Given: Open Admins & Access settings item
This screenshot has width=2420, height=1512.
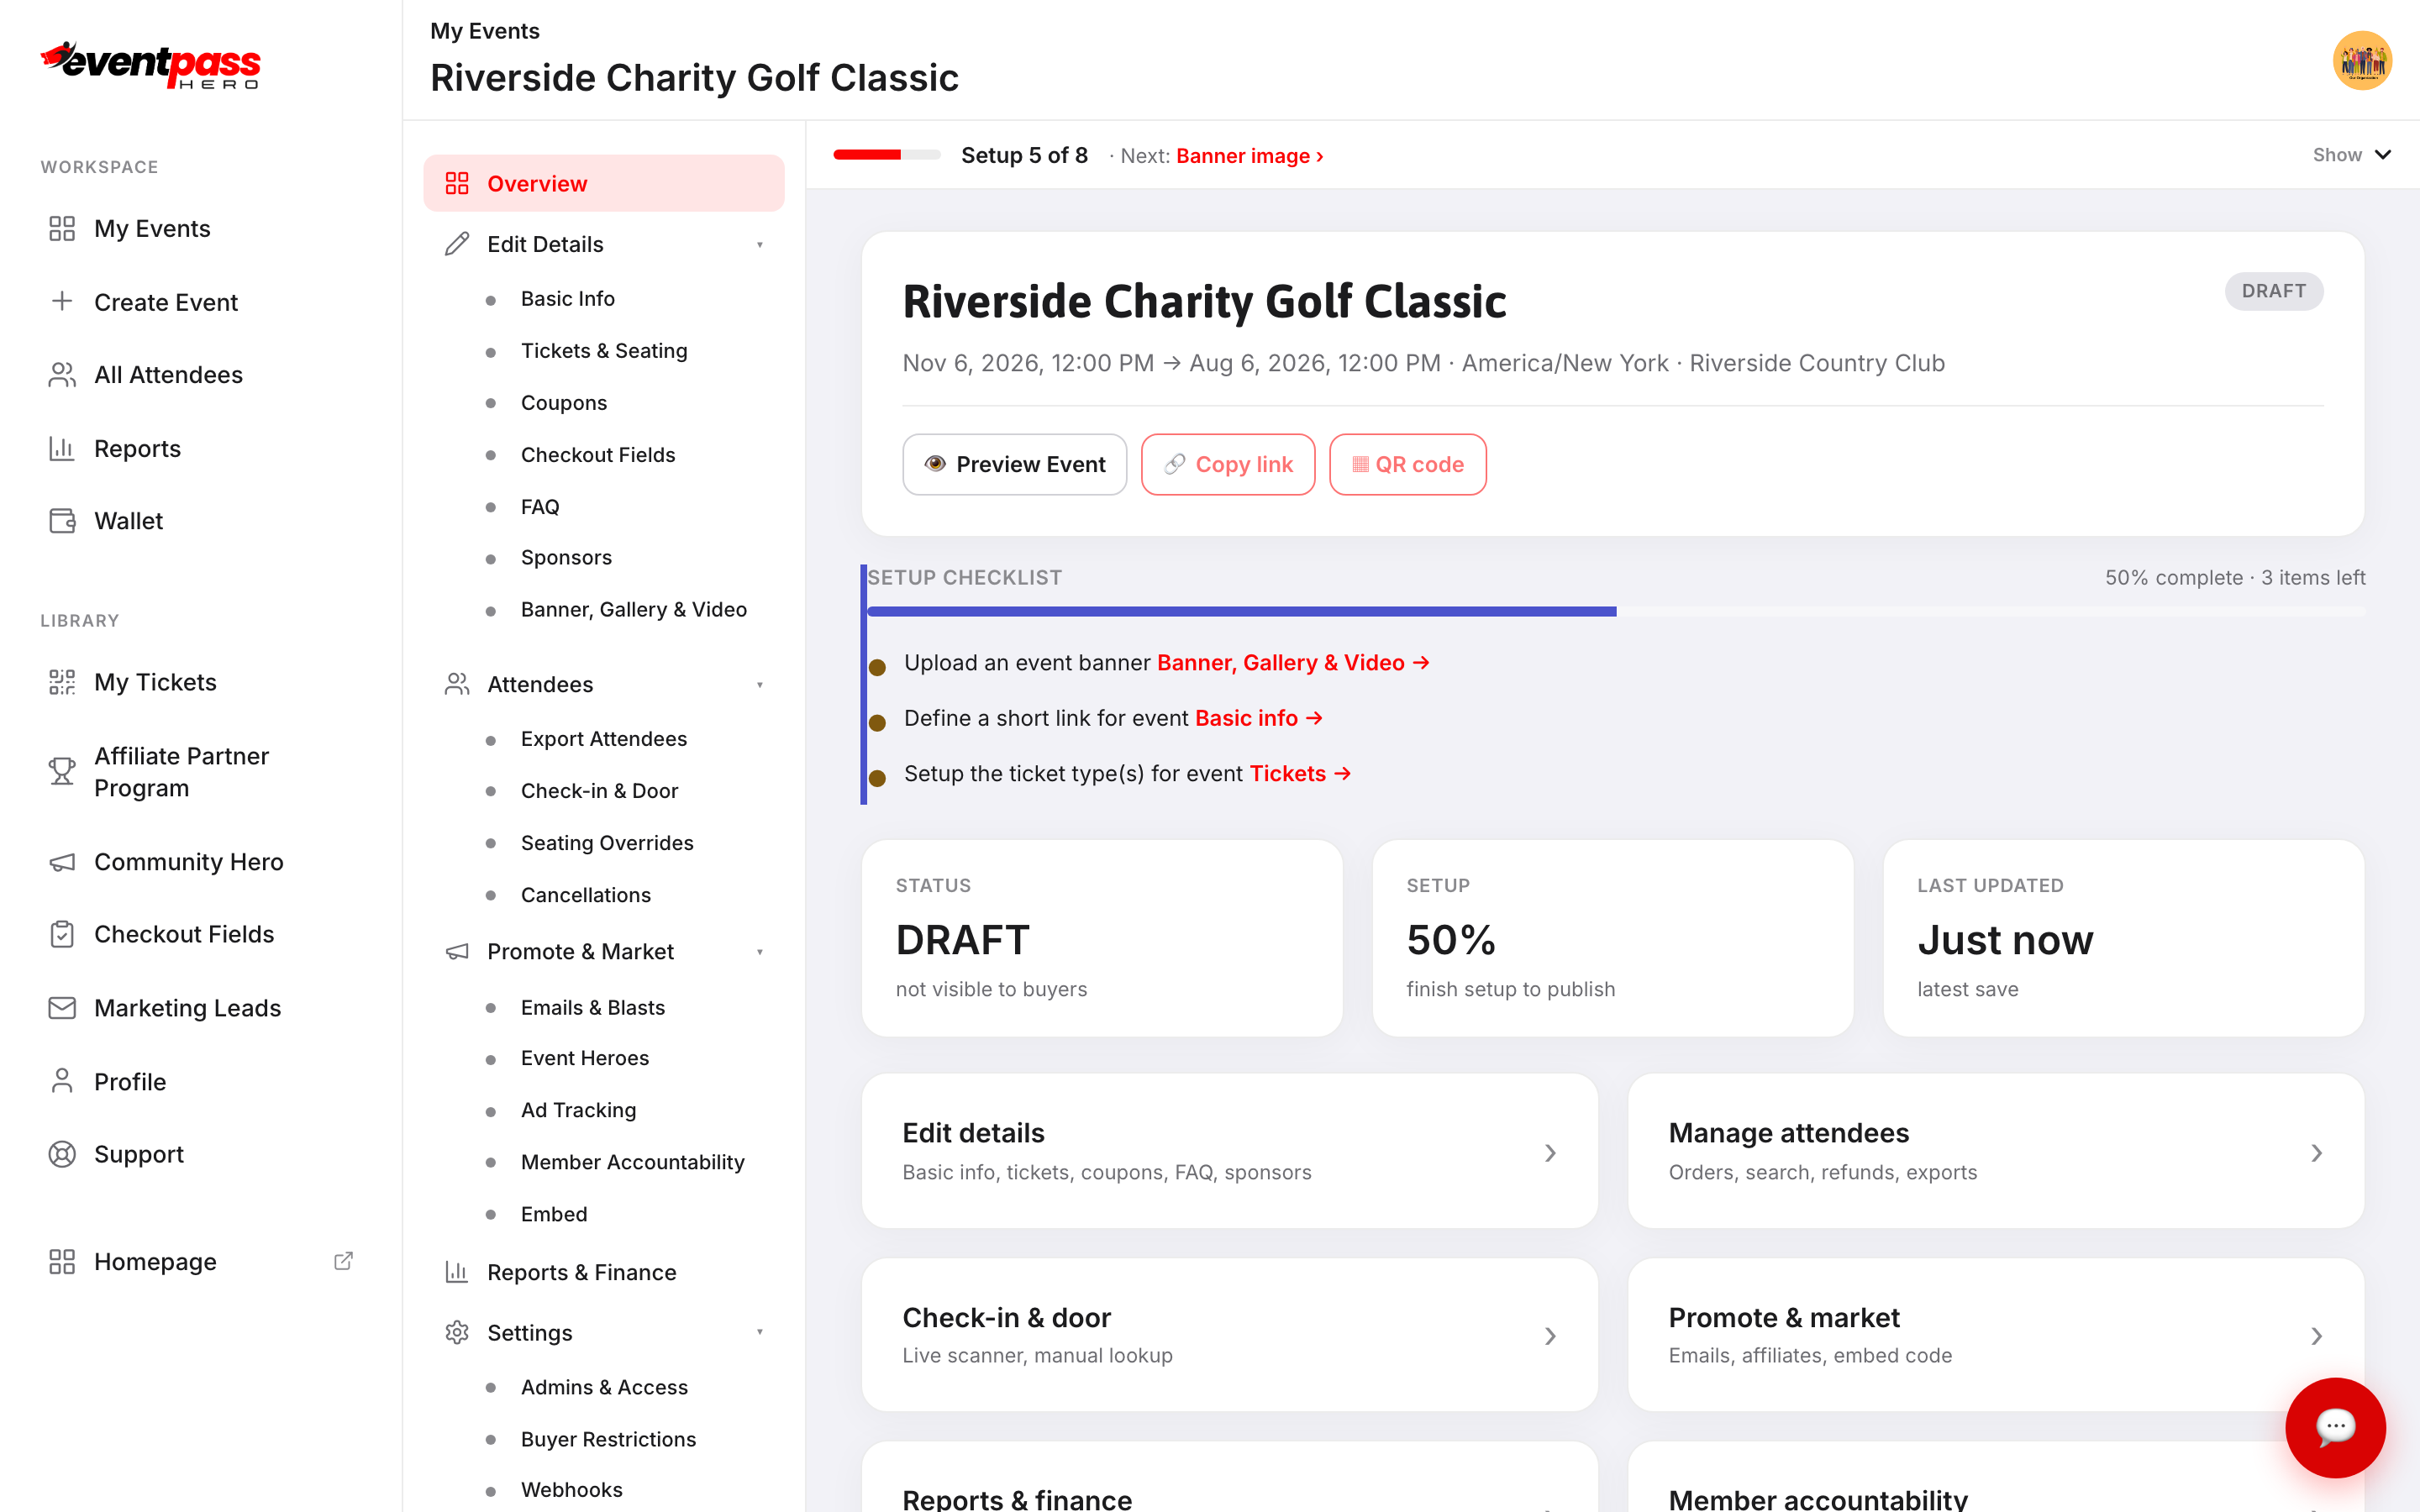Looking at the screenshot, I should [x=604, y=1387].
